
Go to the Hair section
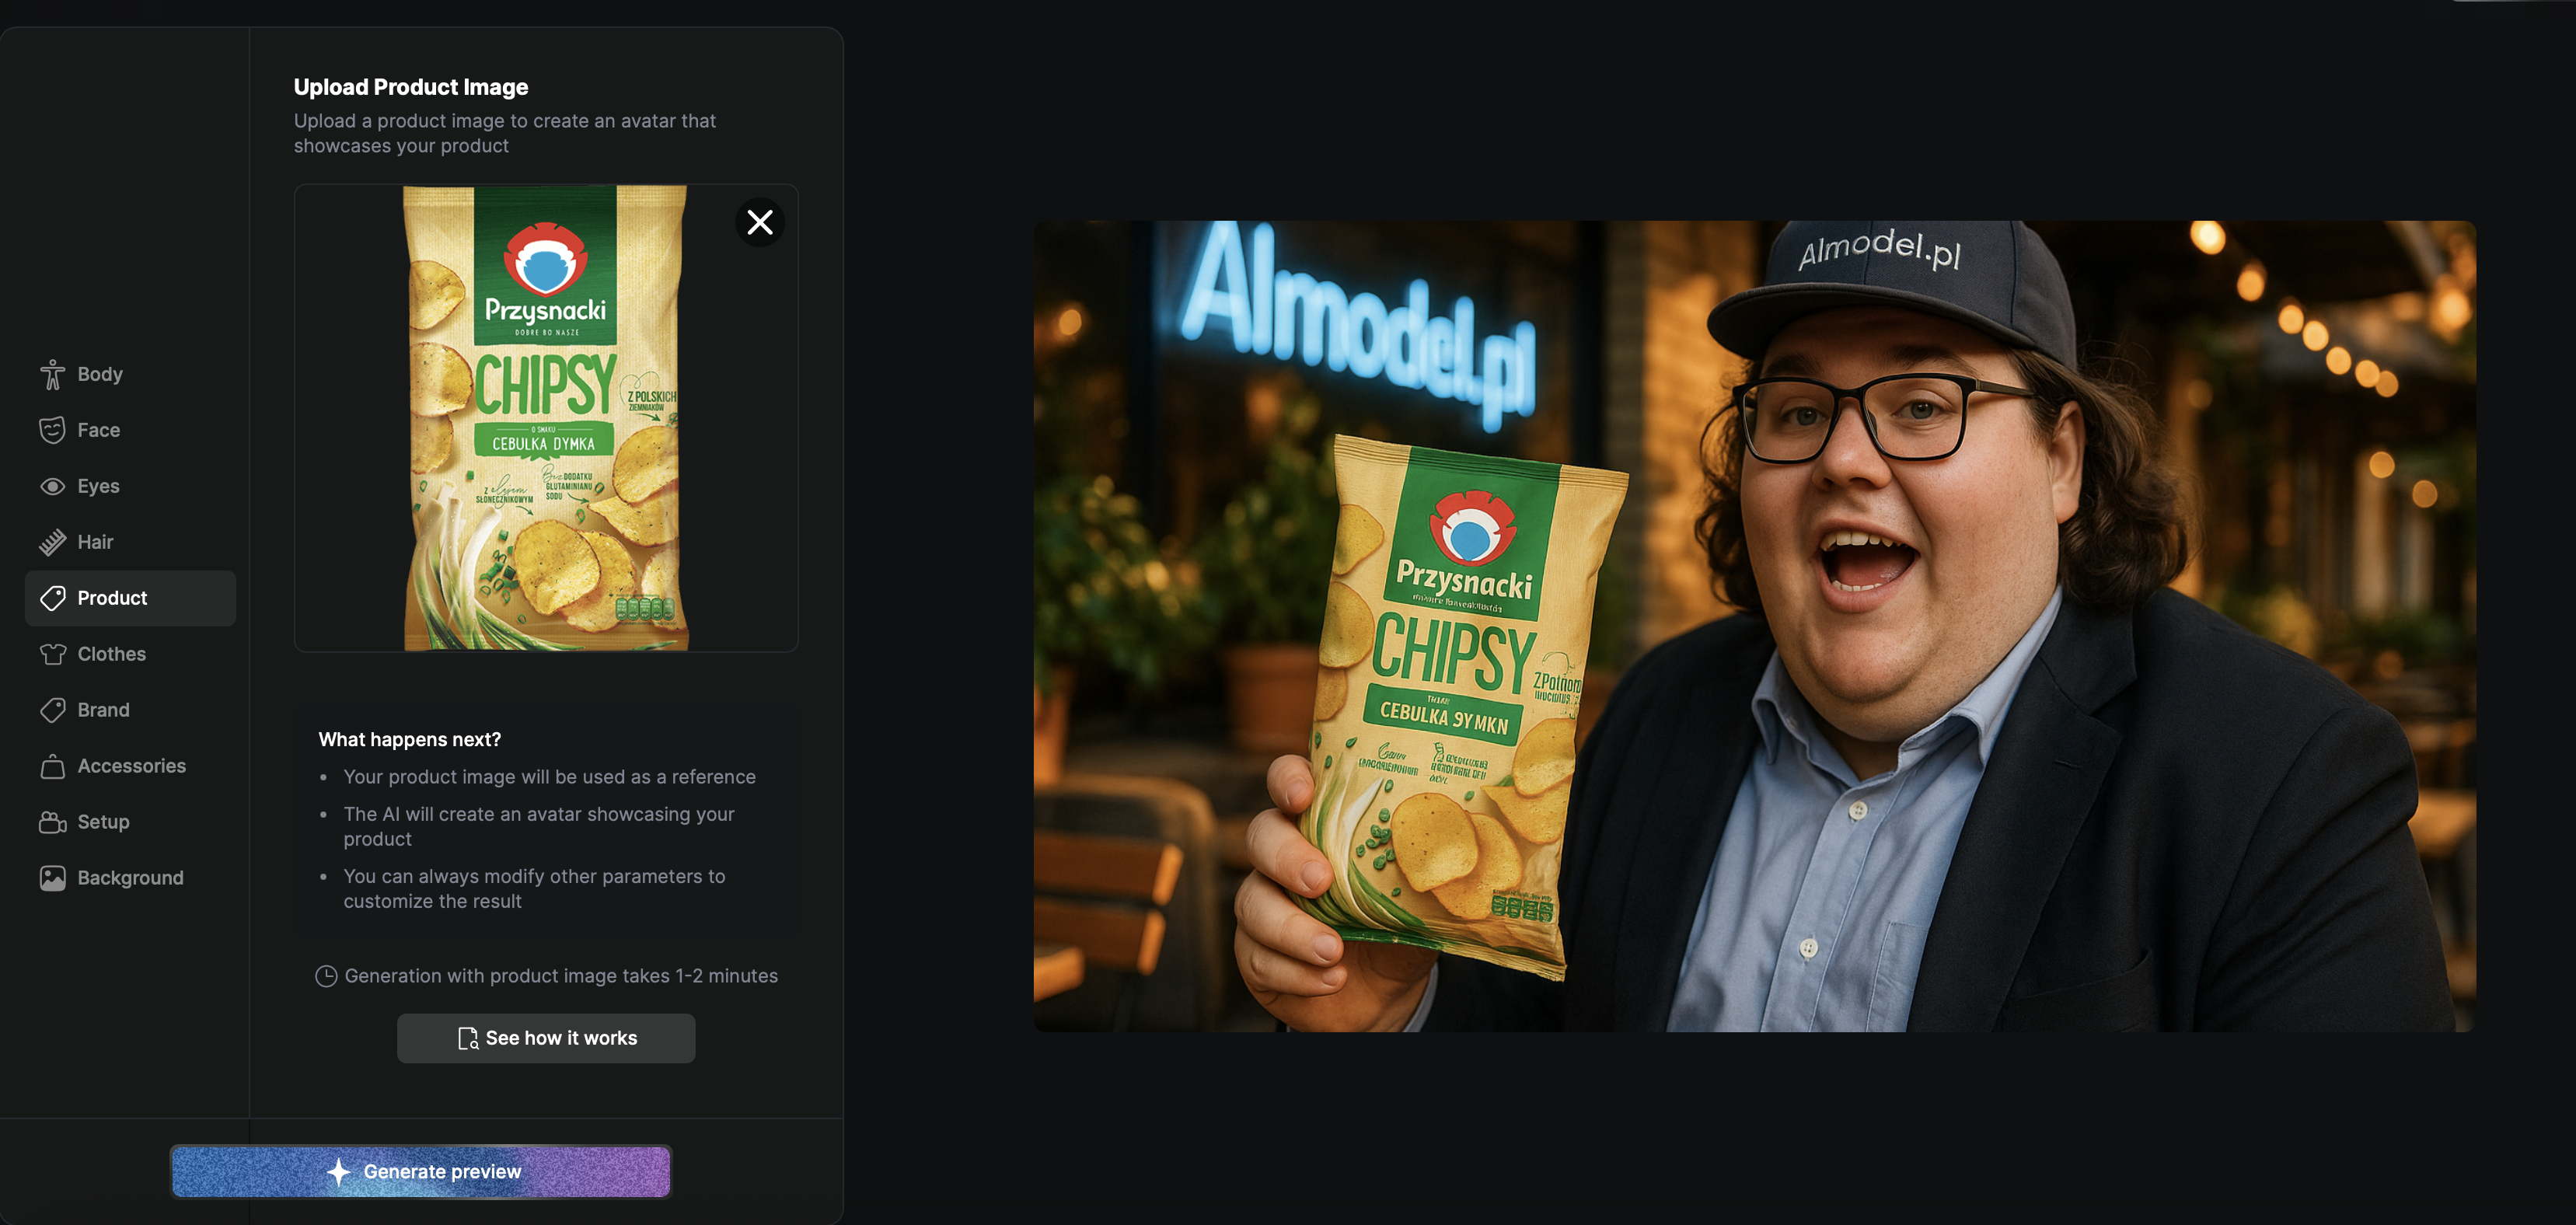coord(130,542)
